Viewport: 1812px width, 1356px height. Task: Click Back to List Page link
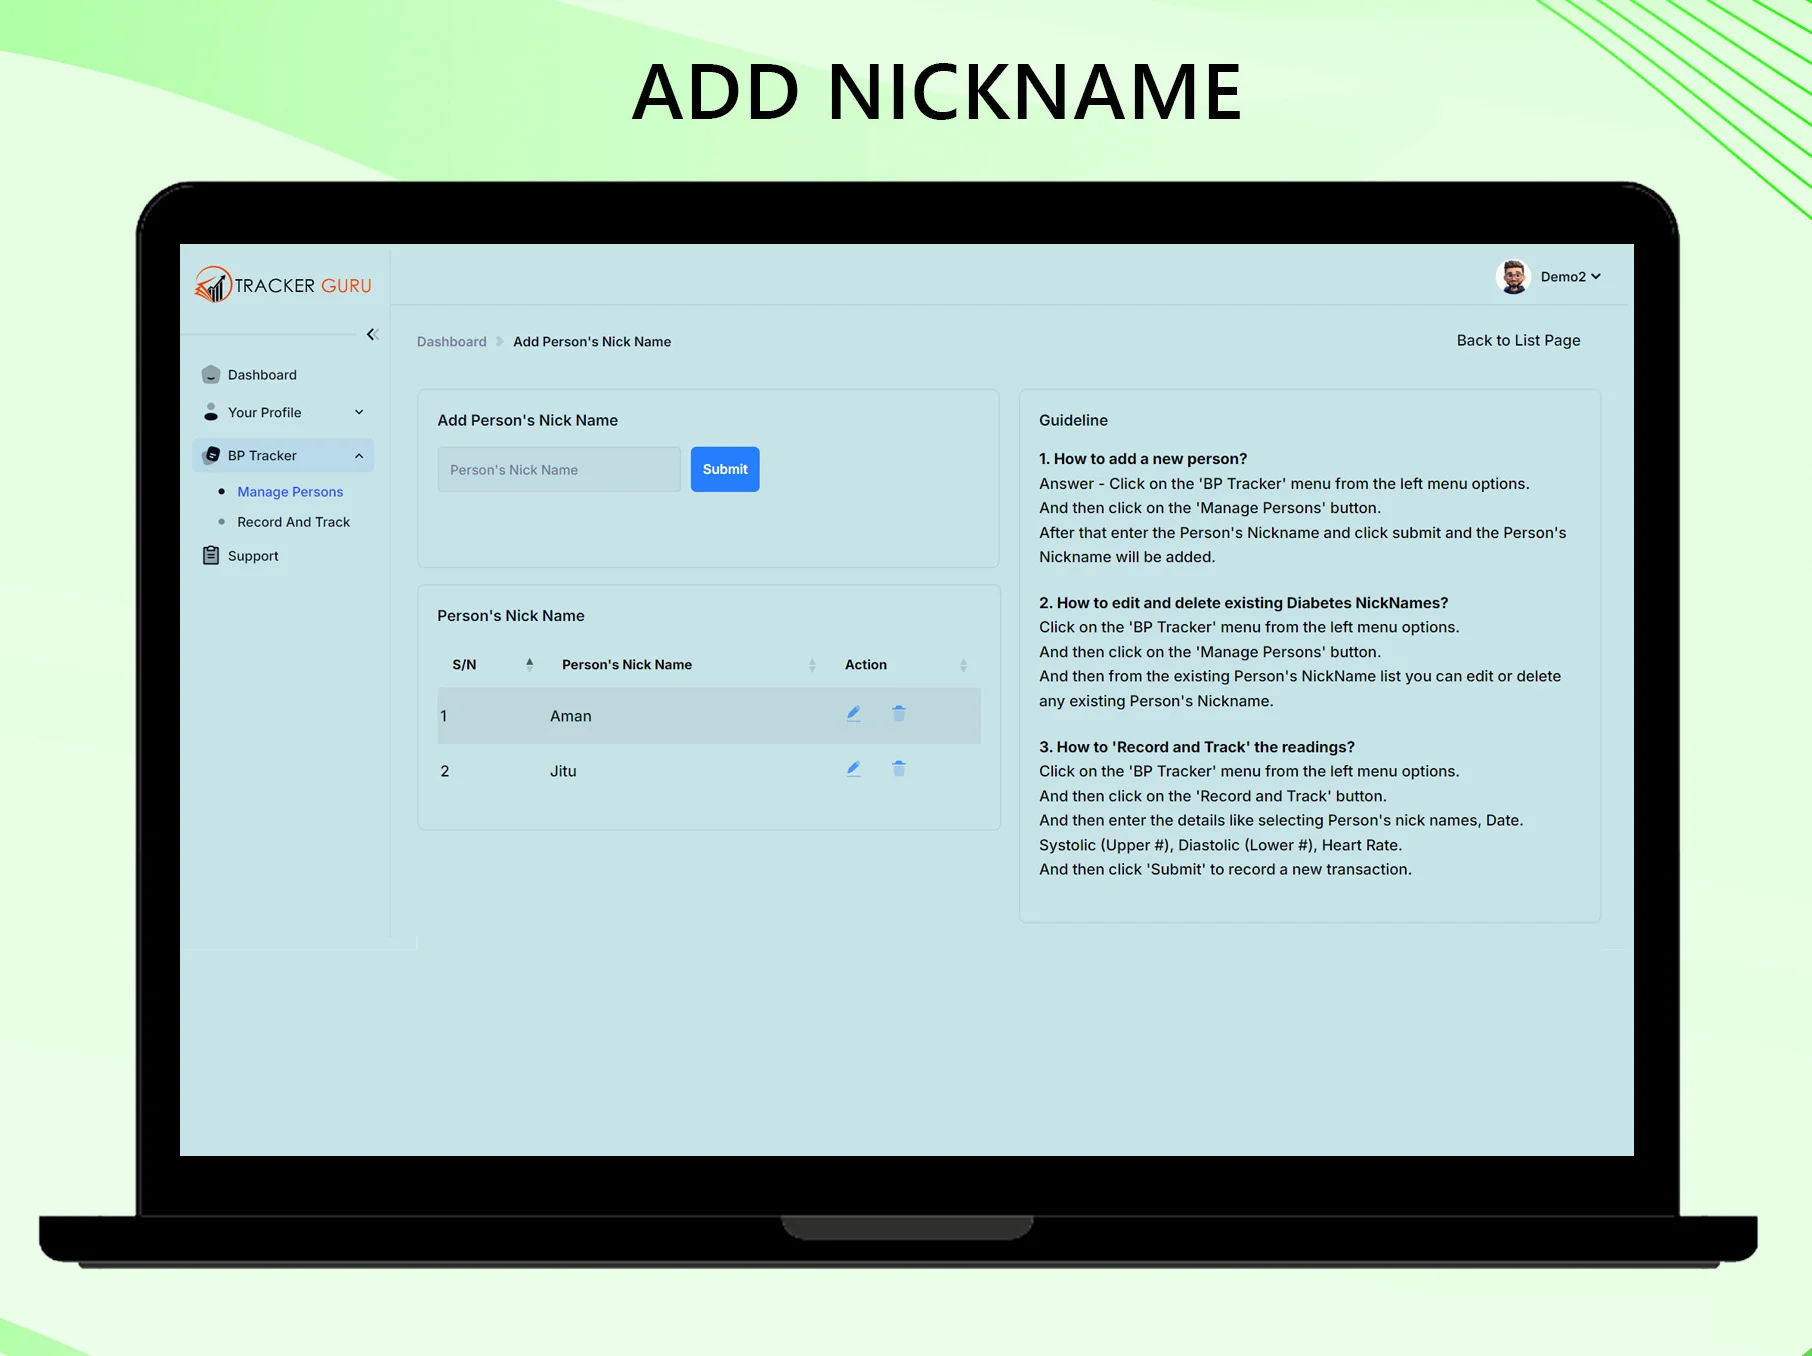tap(1518, 340)
